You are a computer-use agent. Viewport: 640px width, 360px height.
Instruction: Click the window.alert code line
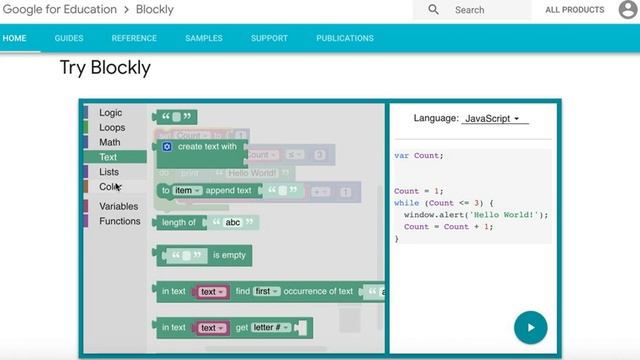[x=476, y=215]
